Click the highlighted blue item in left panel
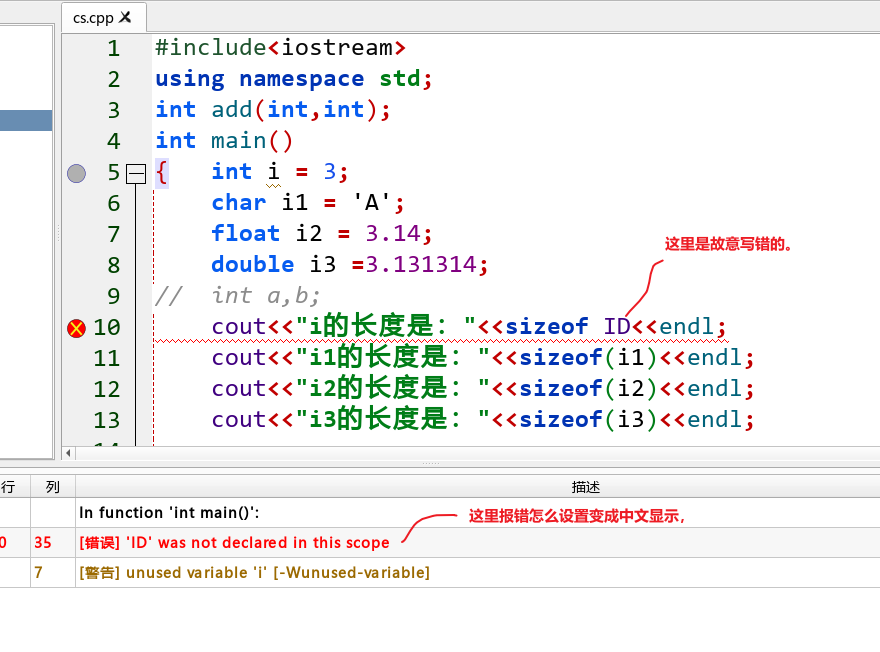880x652 pixels. point(26,121)
